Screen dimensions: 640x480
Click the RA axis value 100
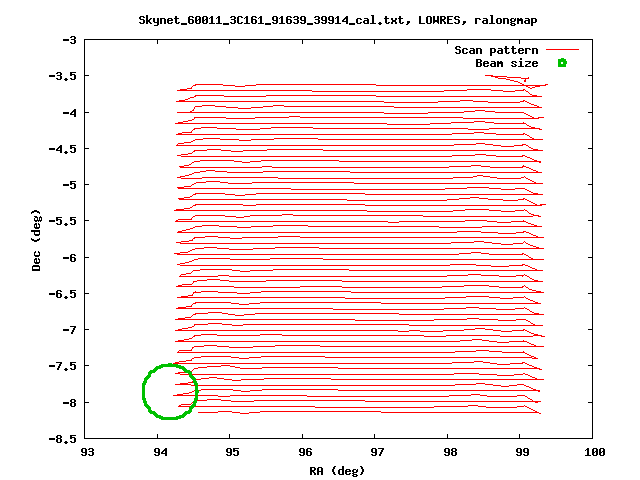595,452
